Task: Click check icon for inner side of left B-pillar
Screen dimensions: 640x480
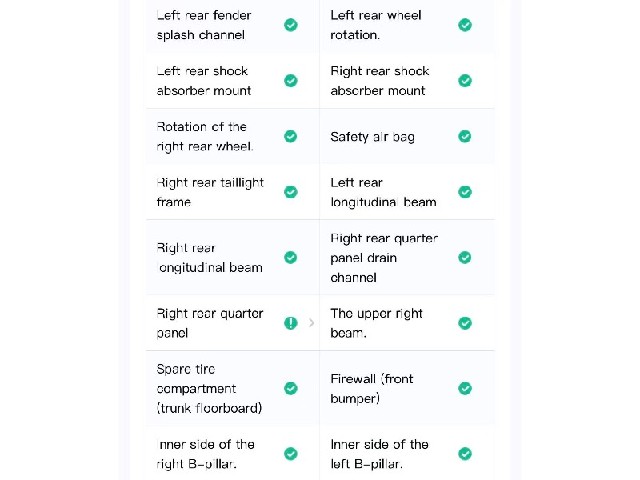Action: coord(464,453)
